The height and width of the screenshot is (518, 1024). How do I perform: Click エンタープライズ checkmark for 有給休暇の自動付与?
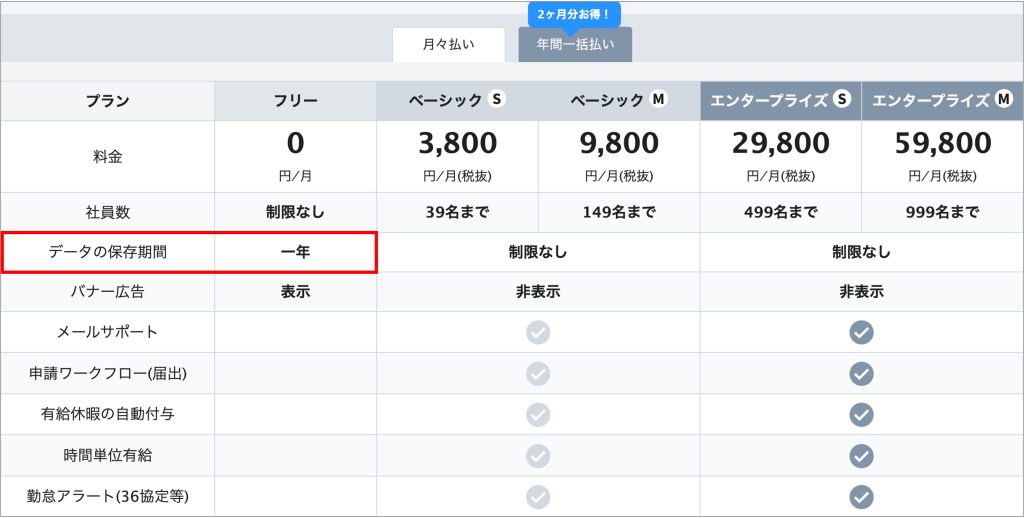(861, 414)
